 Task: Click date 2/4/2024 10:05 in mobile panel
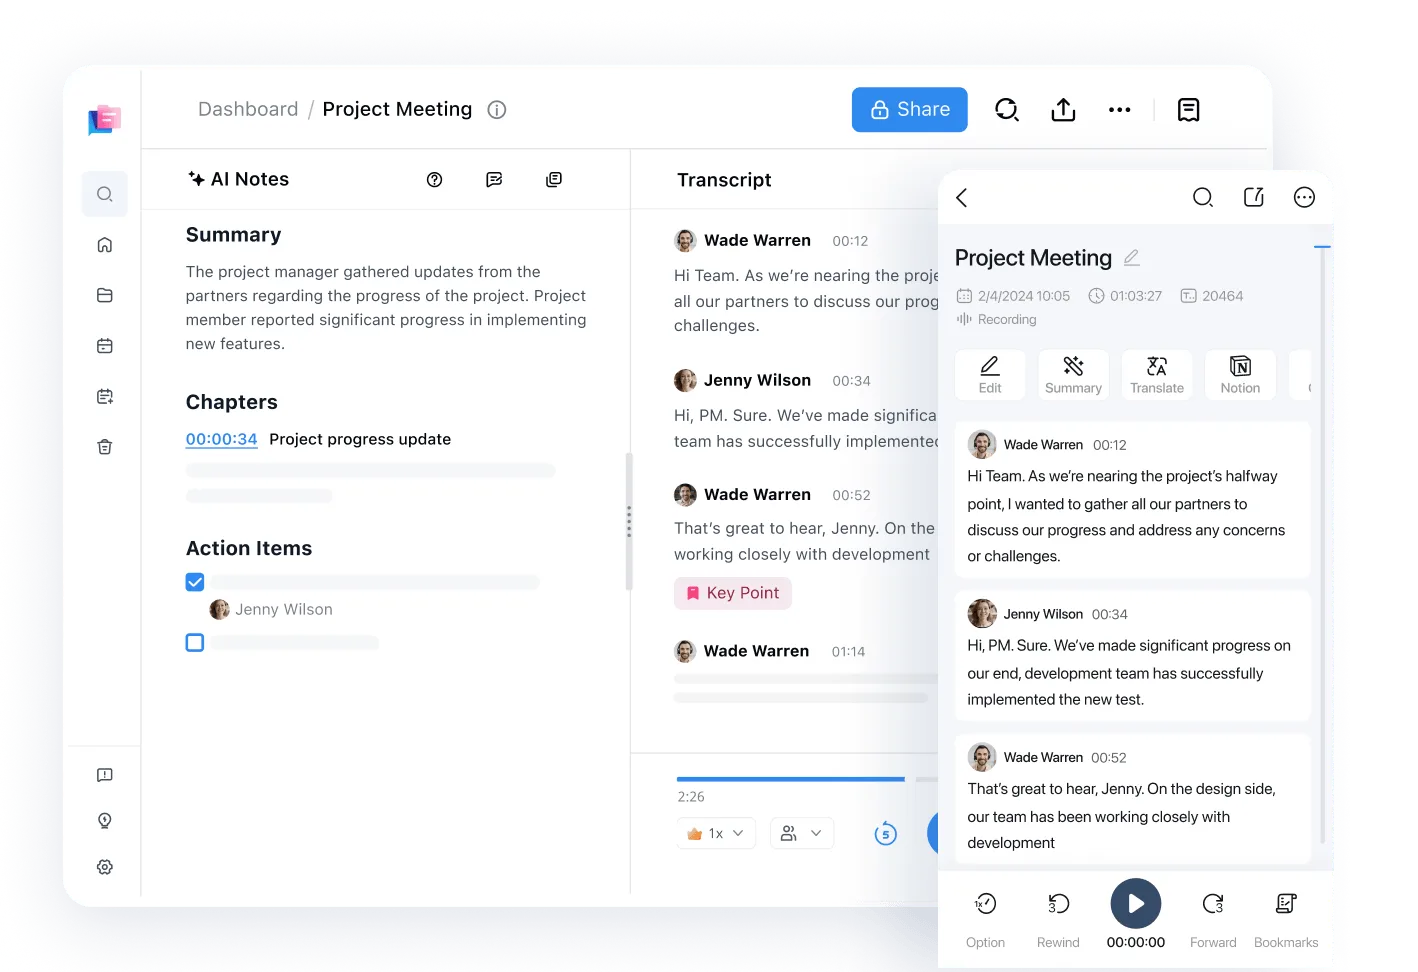pos(1013,296)
